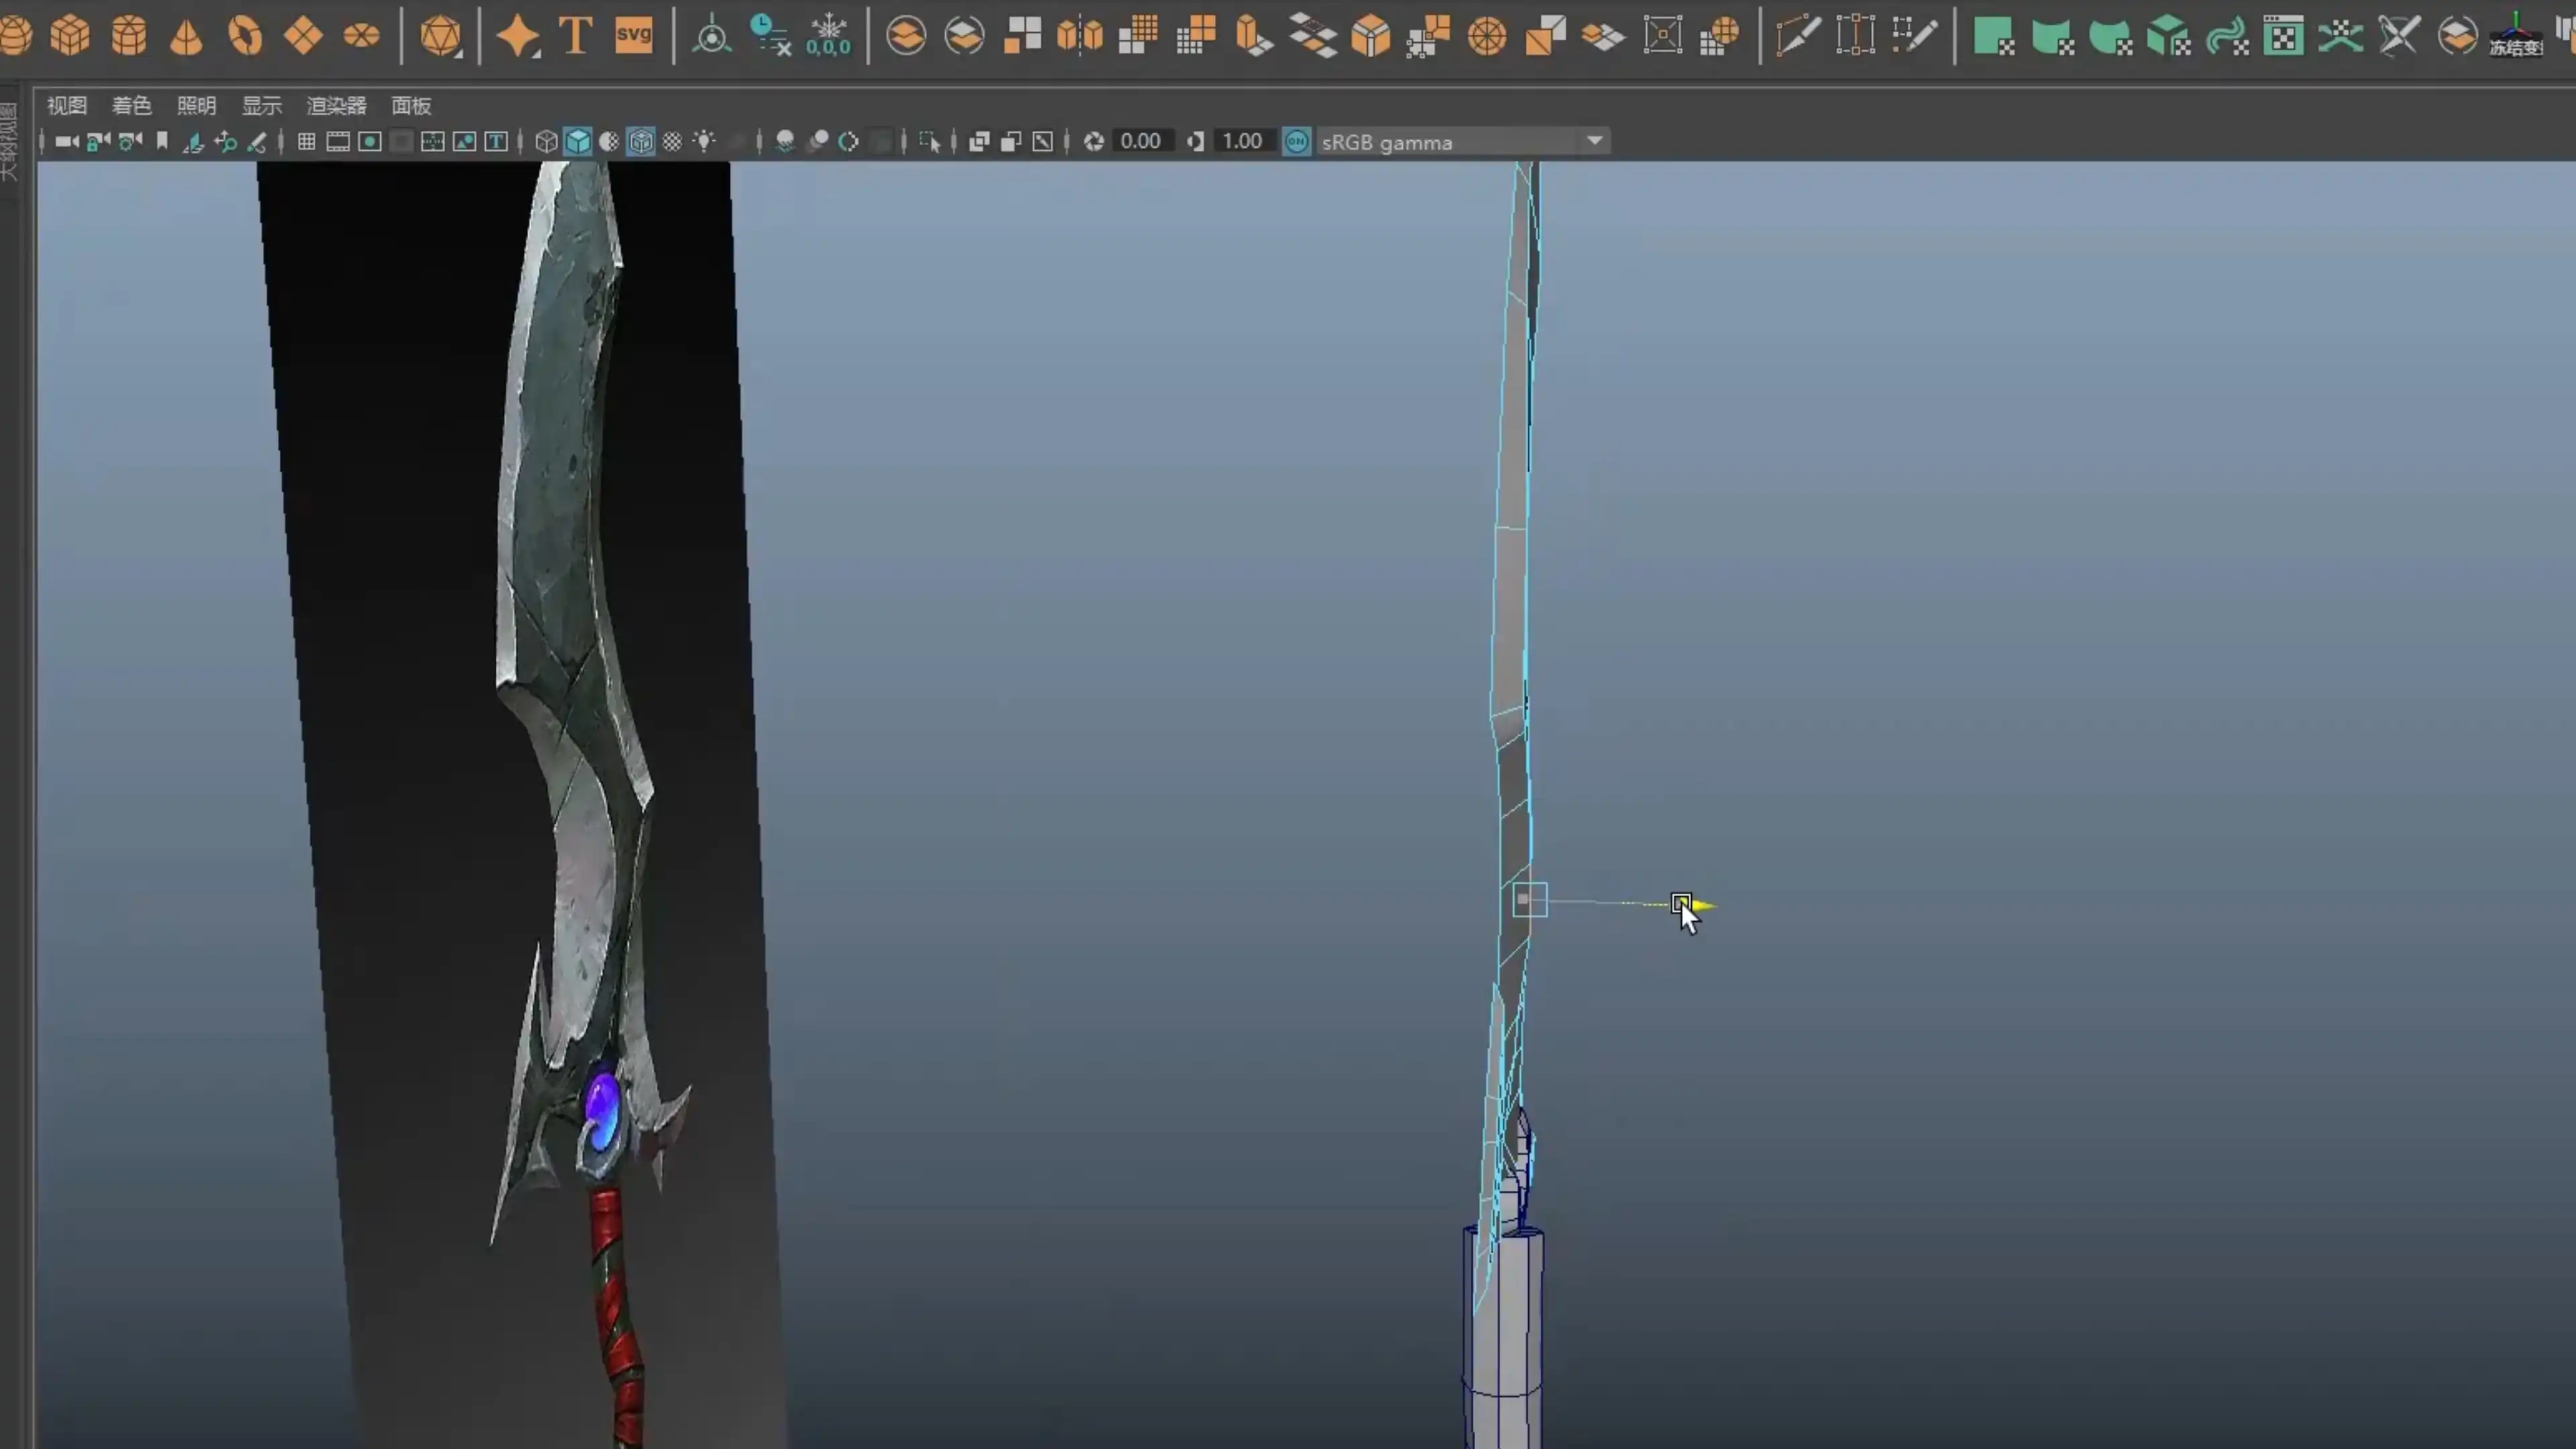Viewport: 2576px width, 1449px height.
Task: Click the Mirror geometry shelf icon
Action: [x=1080, y=36]
